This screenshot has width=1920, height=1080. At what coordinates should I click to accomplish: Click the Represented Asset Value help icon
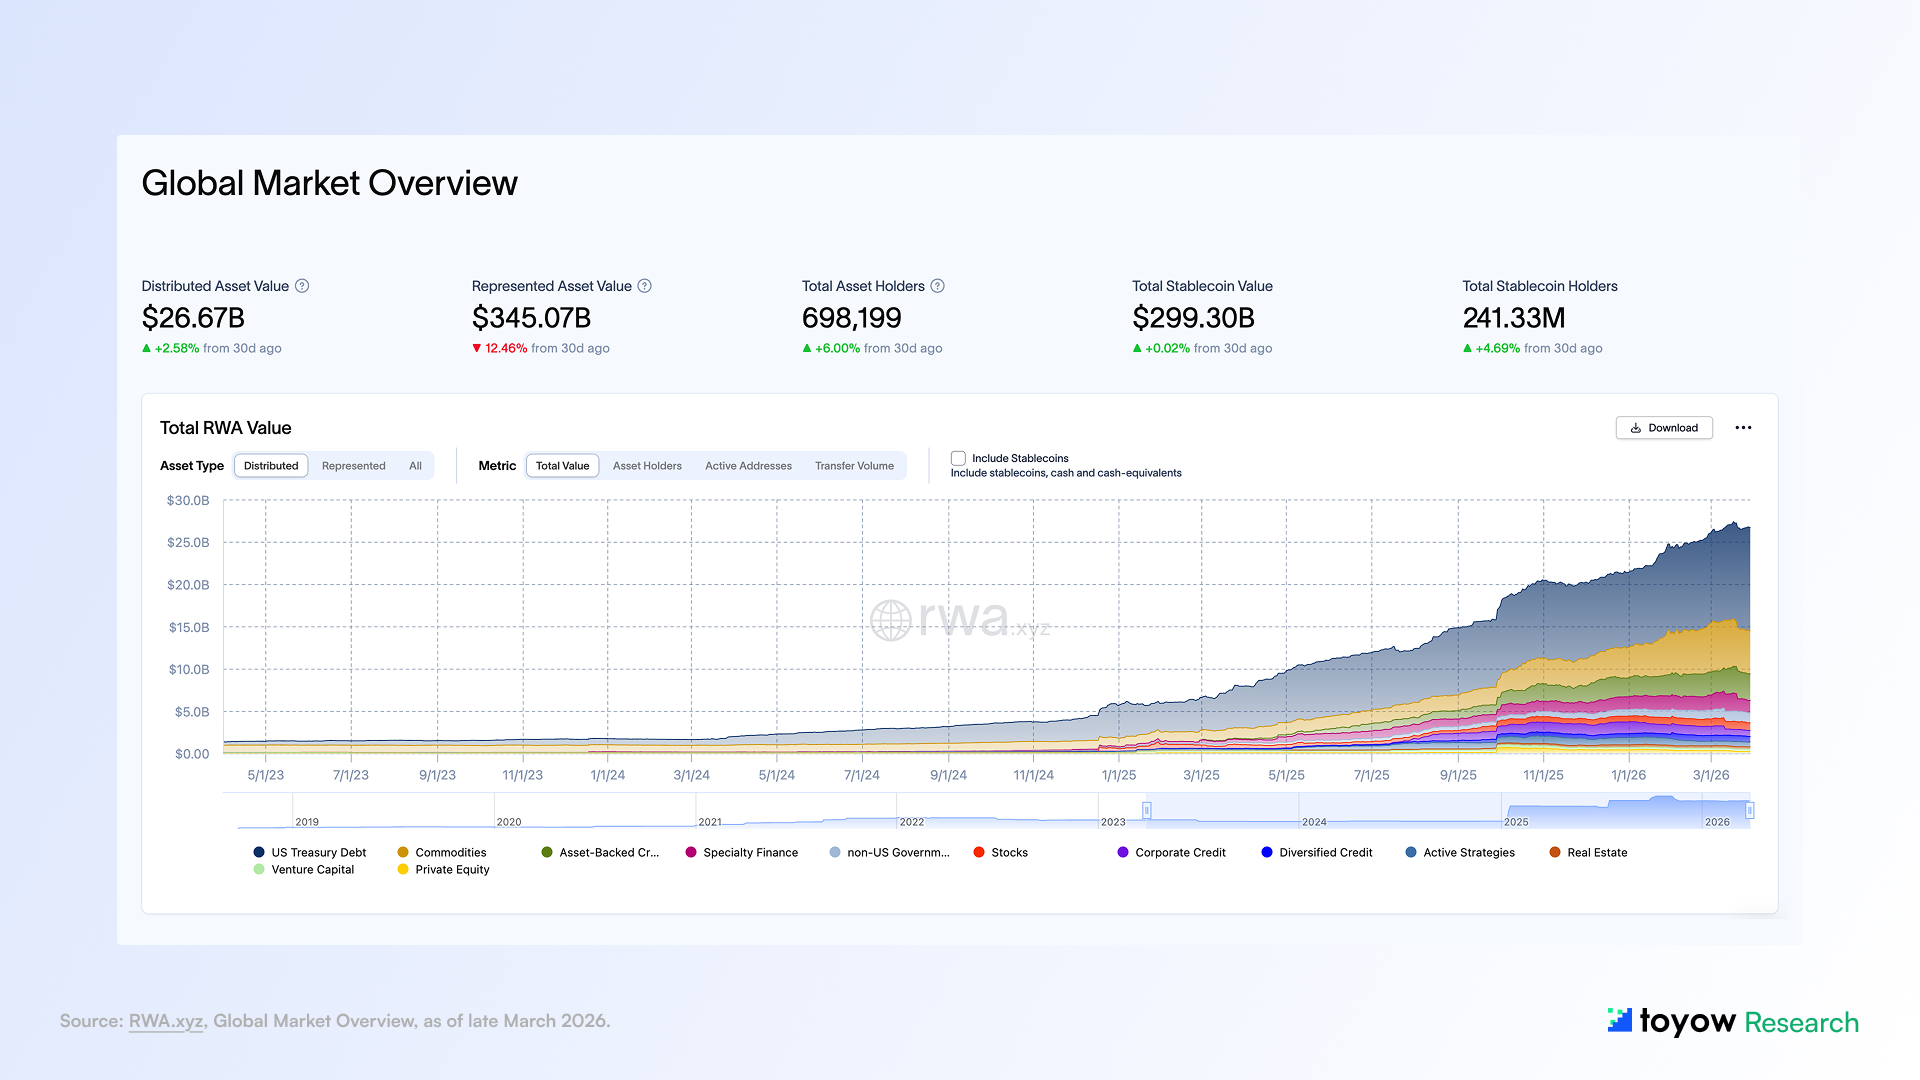tap(645, 286)
